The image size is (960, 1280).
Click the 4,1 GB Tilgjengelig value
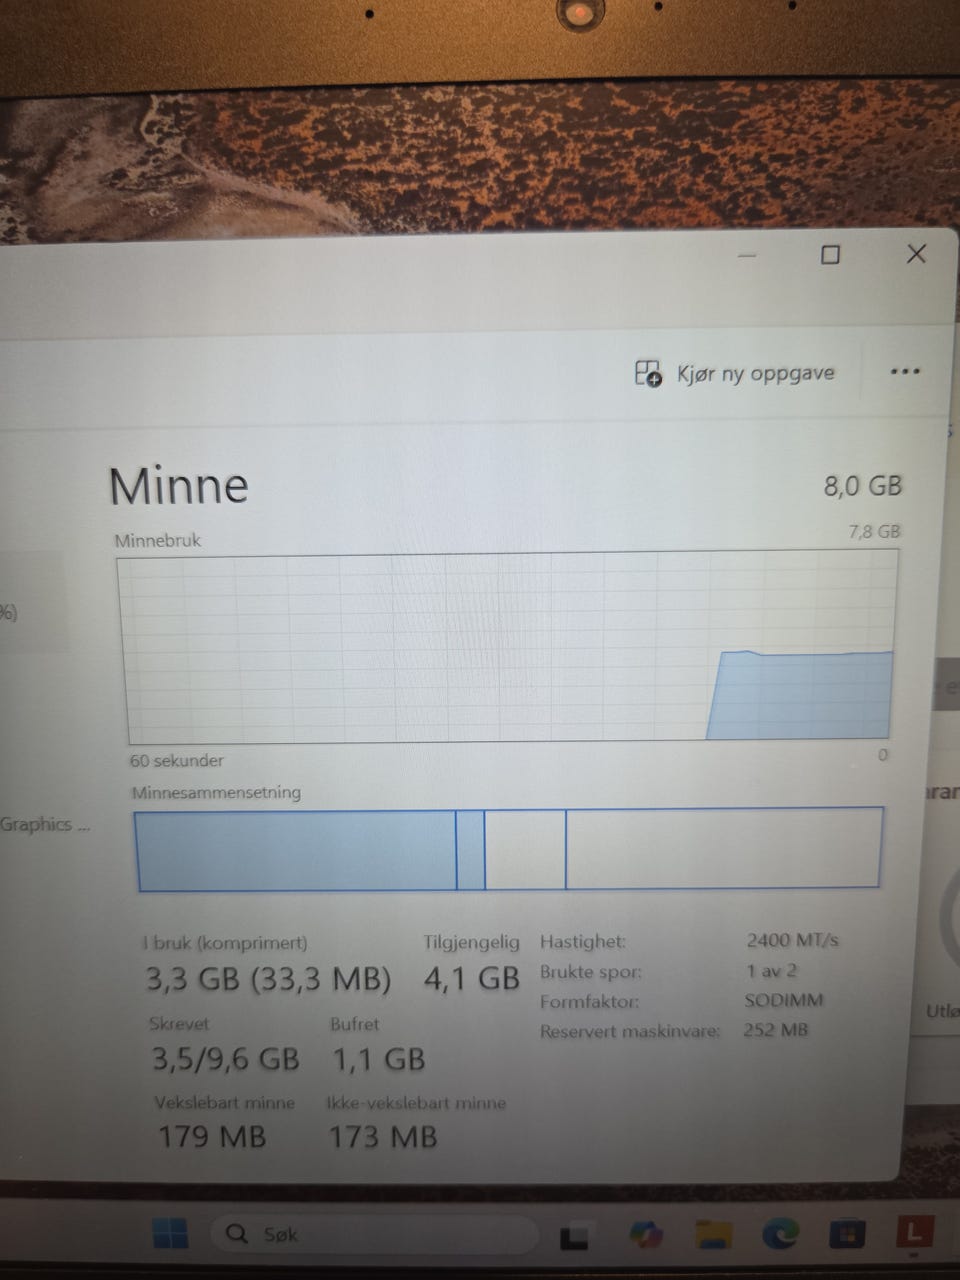tap(472, 977)
